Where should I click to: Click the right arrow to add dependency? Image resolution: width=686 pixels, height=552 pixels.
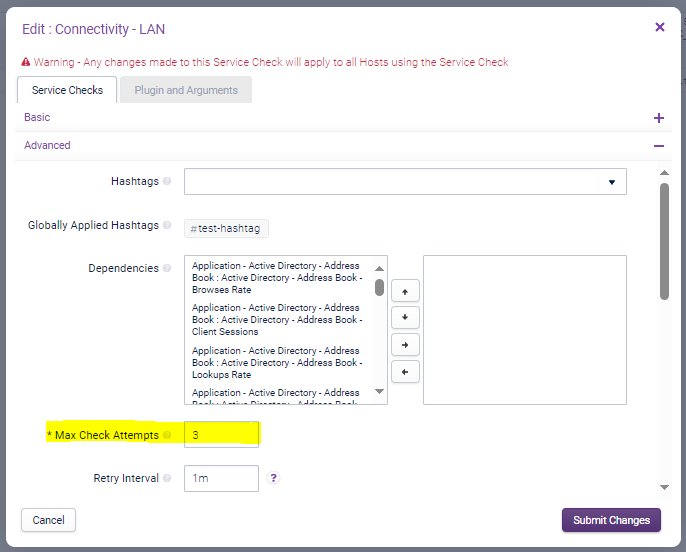tap(404, 345)
